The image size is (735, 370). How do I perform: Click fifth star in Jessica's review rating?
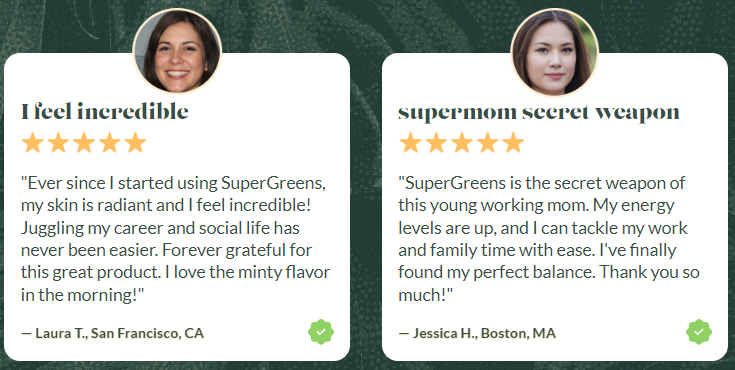tap(513, 142)
